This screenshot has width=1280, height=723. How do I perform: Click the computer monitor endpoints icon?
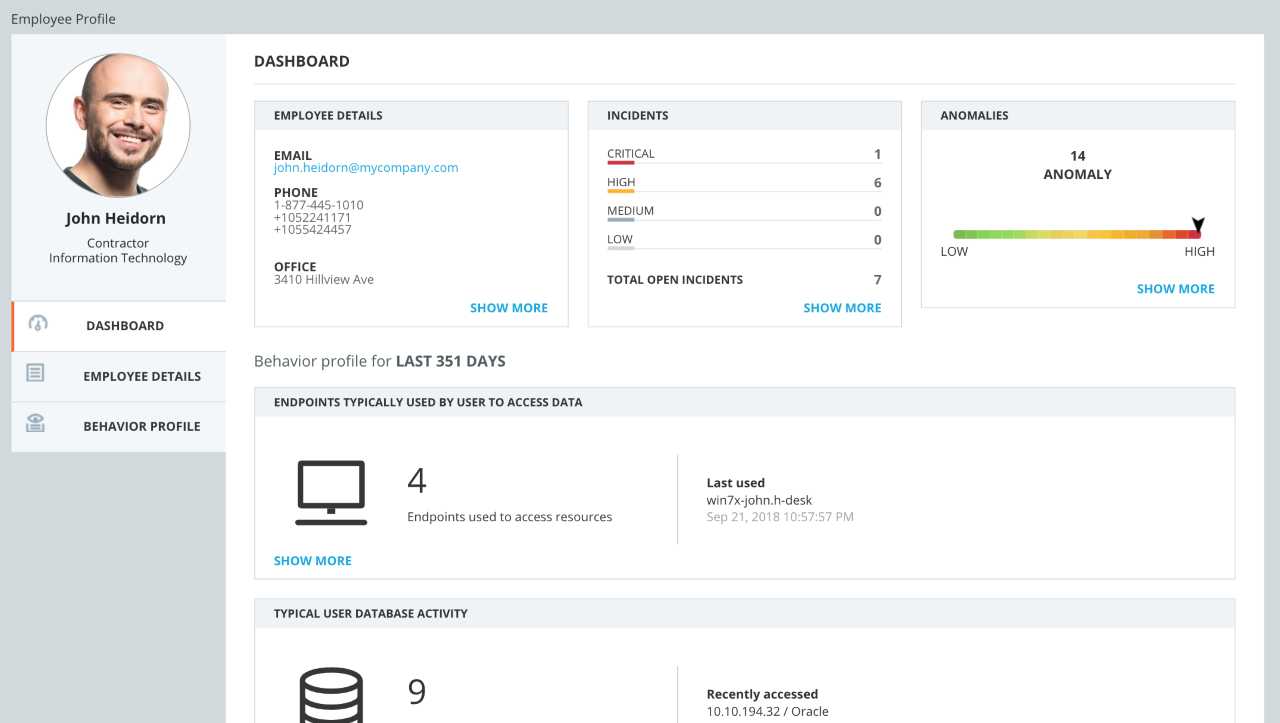(331, 493)
